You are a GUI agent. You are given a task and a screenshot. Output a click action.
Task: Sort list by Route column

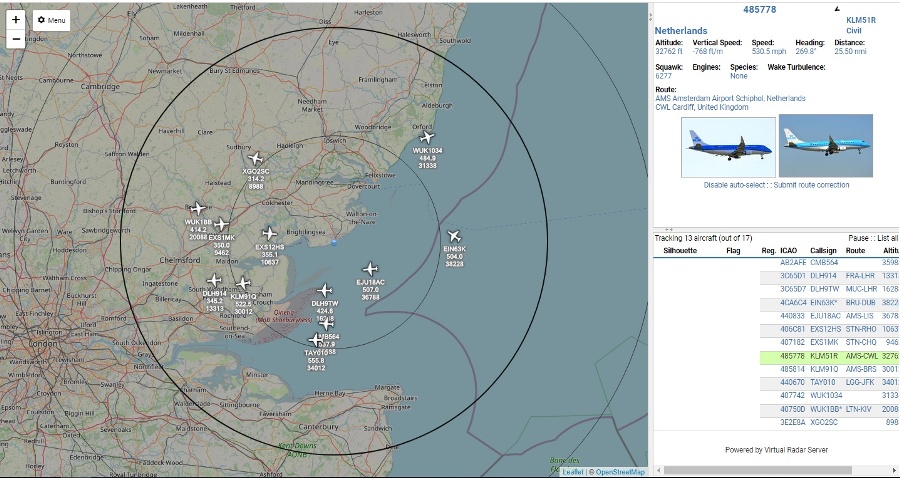point(855,251)
